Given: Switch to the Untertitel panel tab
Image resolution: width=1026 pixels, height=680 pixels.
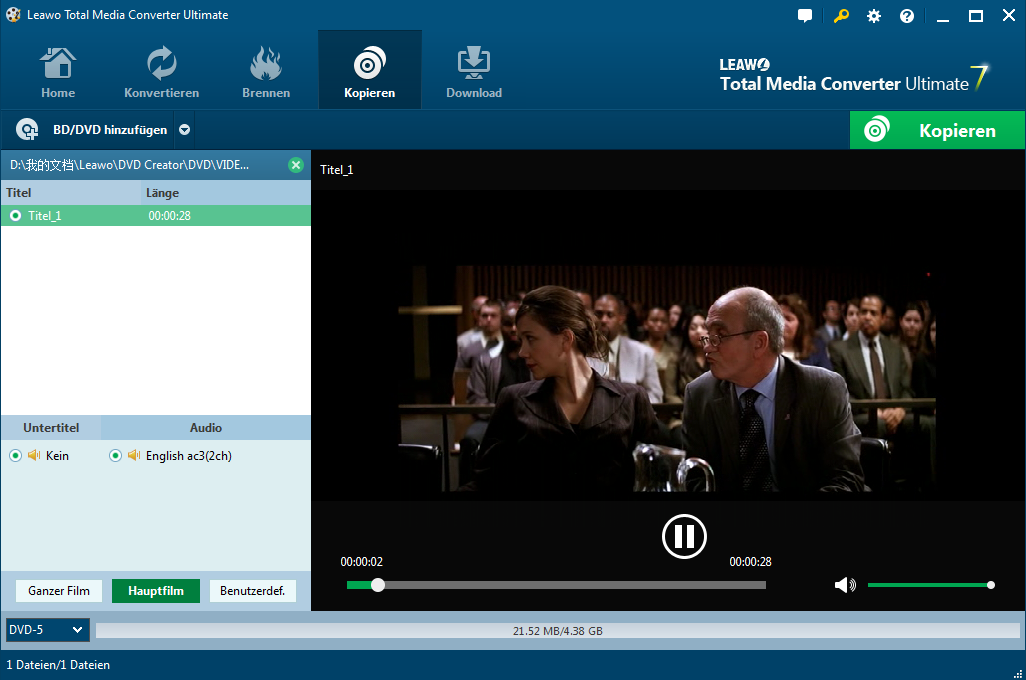Looking at the screenshot, I should 51,427.
